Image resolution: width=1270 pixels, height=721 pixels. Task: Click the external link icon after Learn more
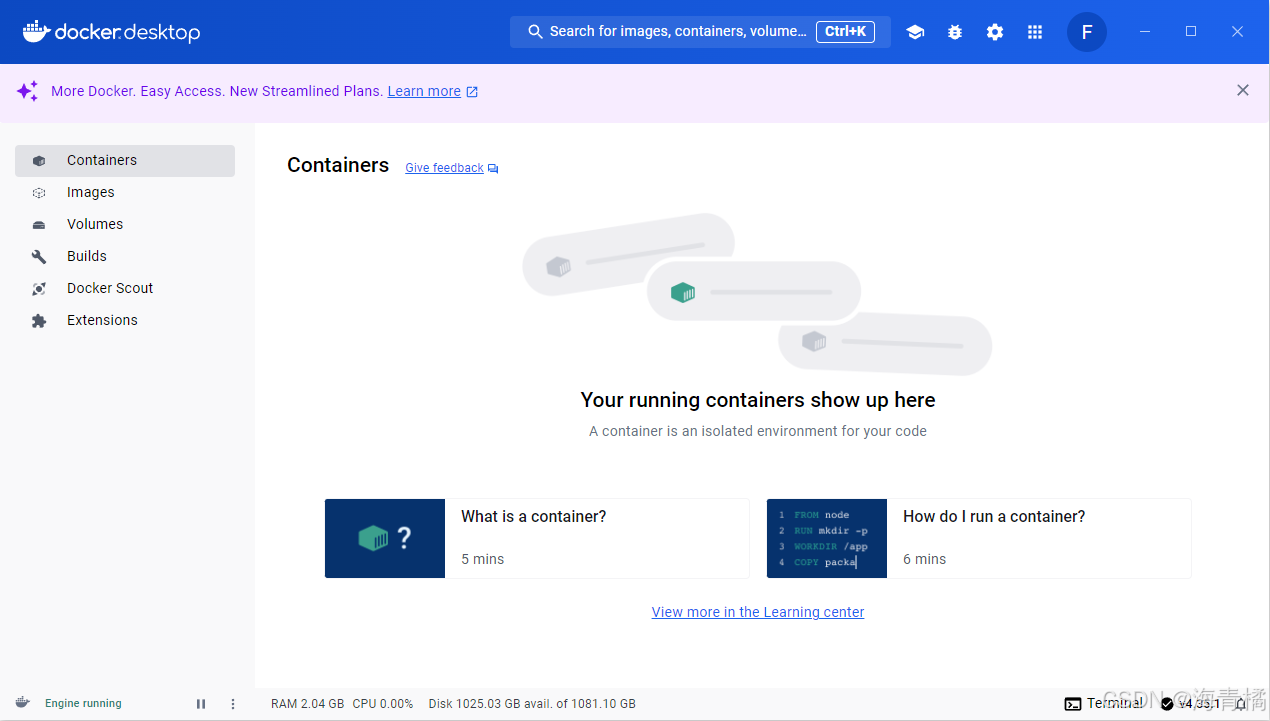coord(472,92)
